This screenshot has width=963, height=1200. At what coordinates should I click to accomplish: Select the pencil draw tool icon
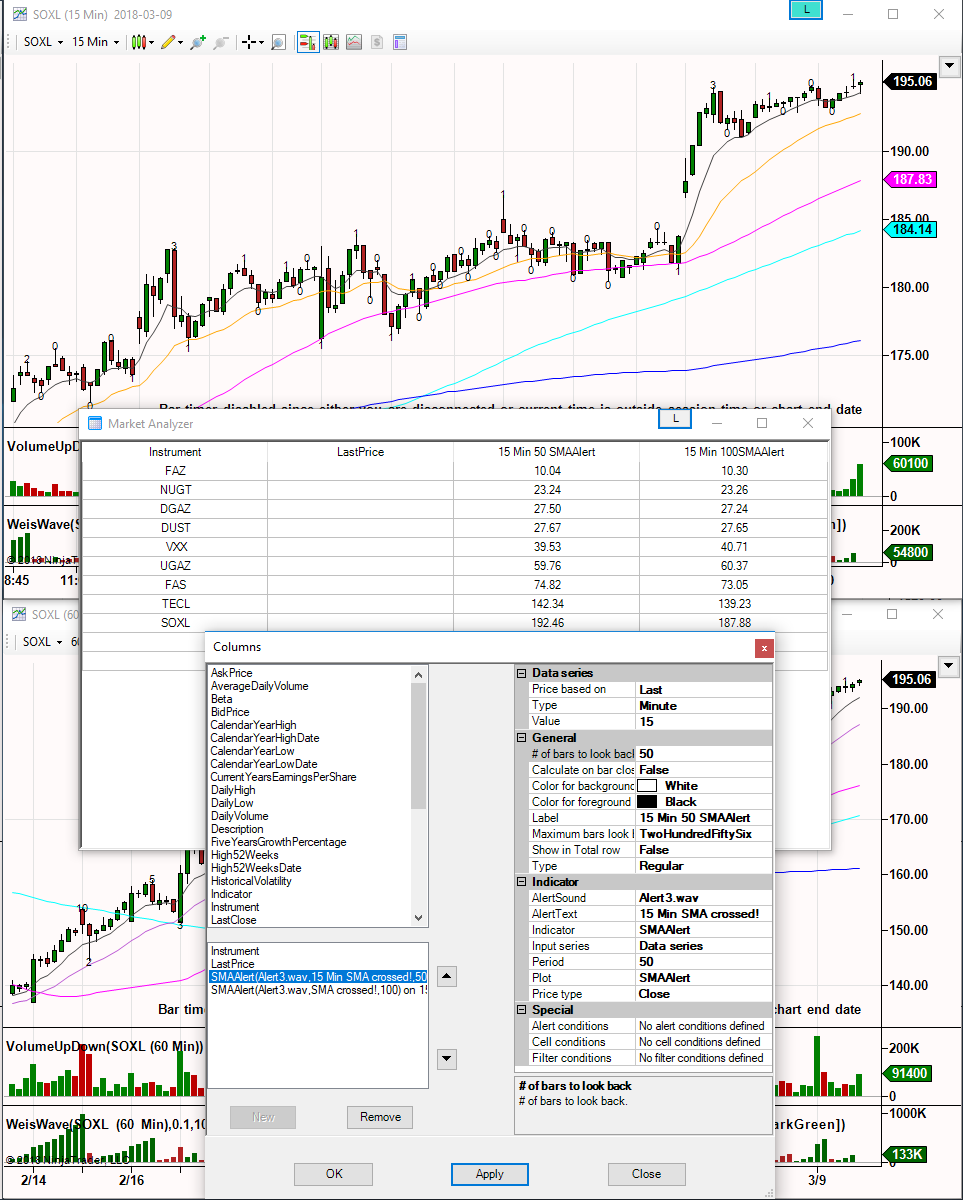tap(169, 42)
